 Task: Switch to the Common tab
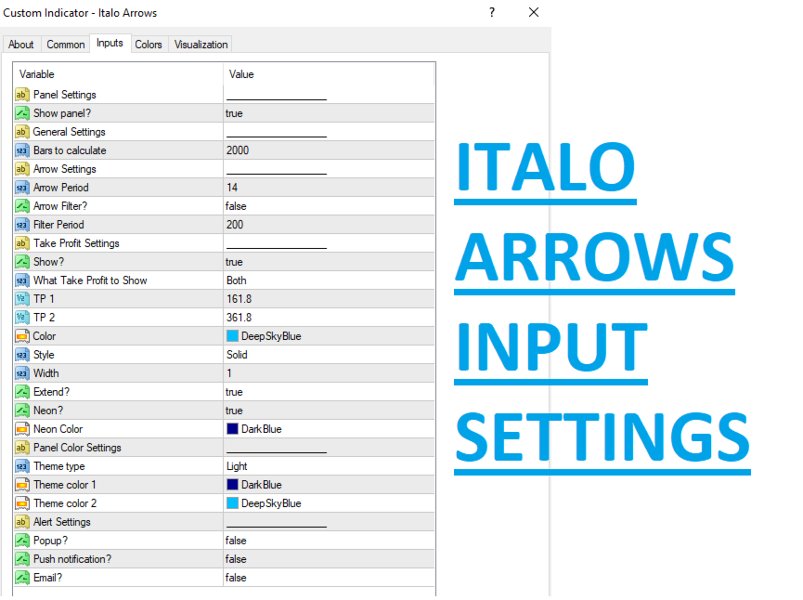point(66,45)
